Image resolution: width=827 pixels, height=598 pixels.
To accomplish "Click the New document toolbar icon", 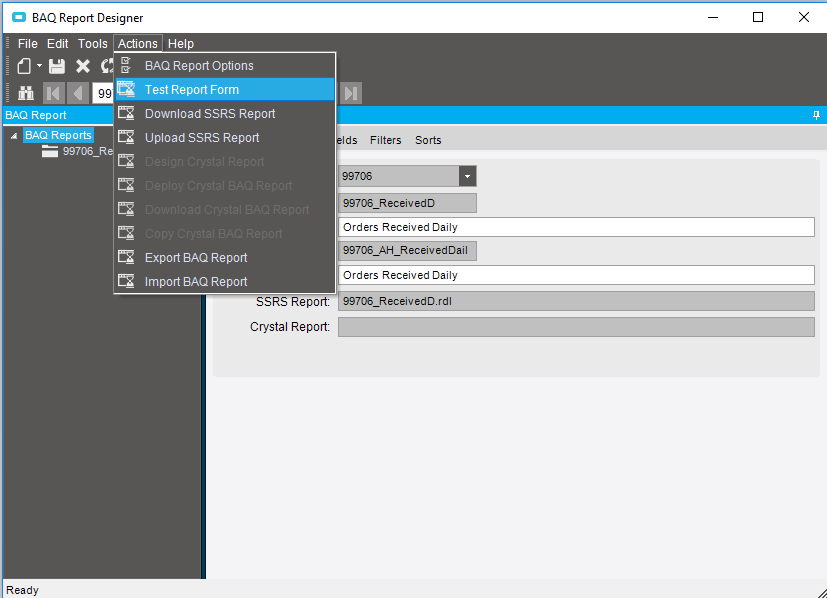I will click(24, 66).
